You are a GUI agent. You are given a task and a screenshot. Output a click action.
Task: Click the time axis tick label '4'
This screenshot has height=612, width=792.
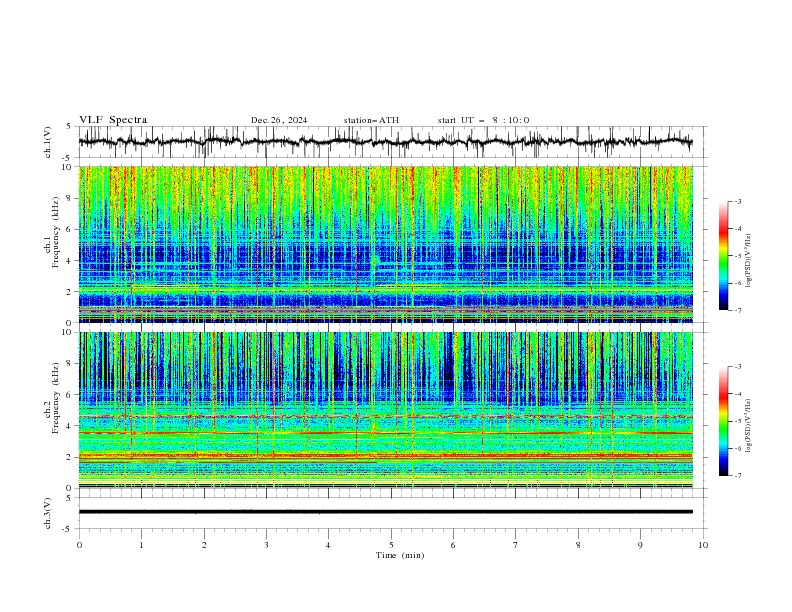(x=328, y=545)
